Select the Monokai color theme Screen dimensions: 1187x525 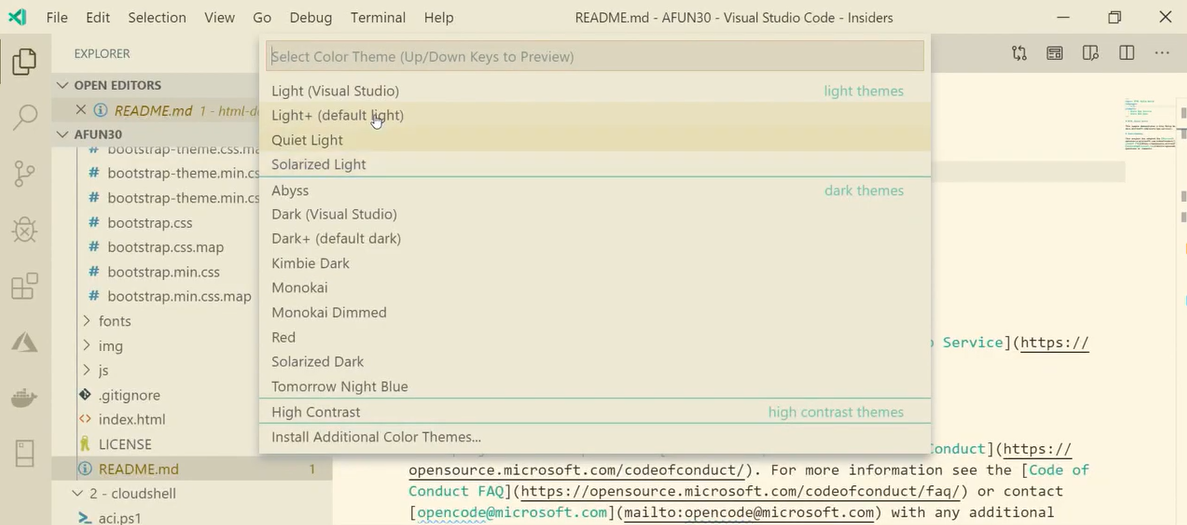coord(299,288)
